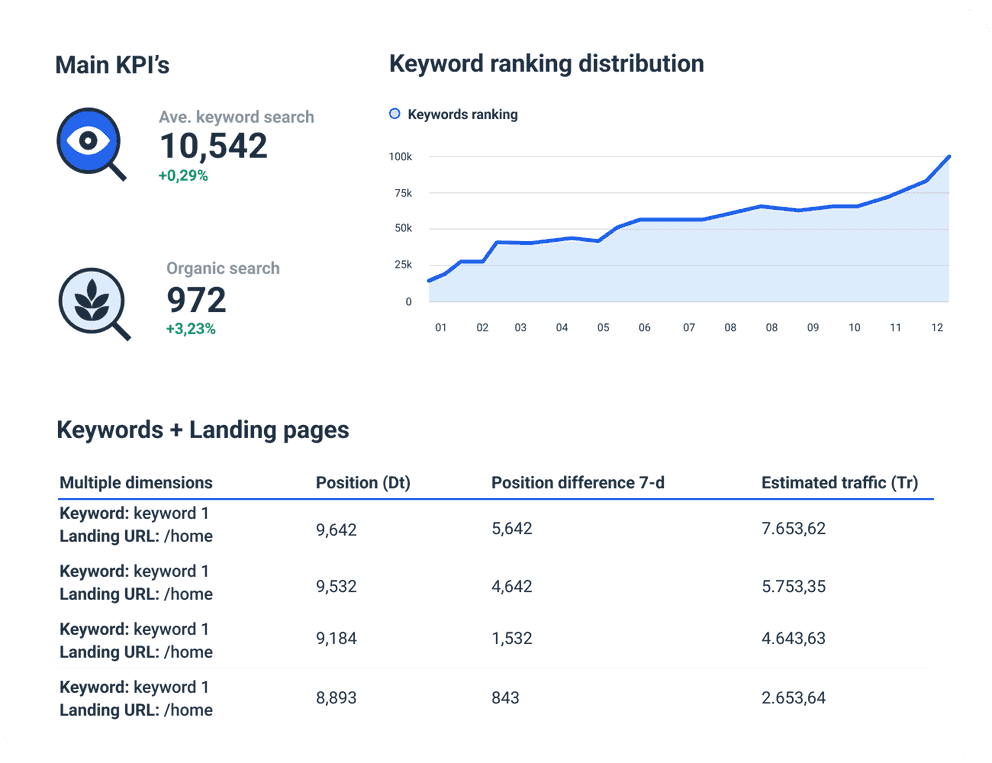Select the chart peak at month 12
This screenshot has height=763, width=992.
(948, 157)
